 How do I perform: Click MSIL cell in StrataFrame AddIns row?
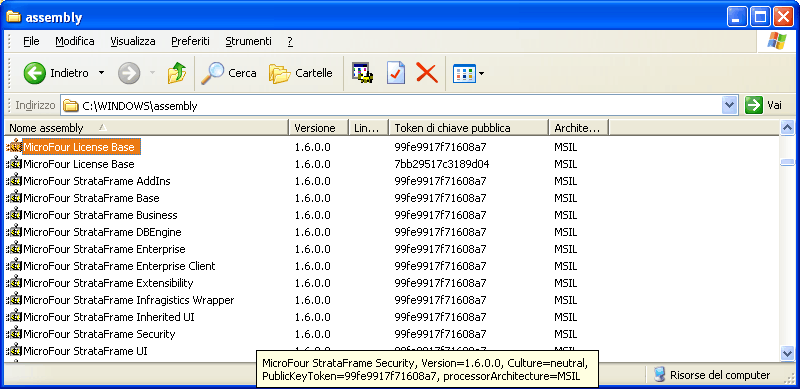[566, 181]
